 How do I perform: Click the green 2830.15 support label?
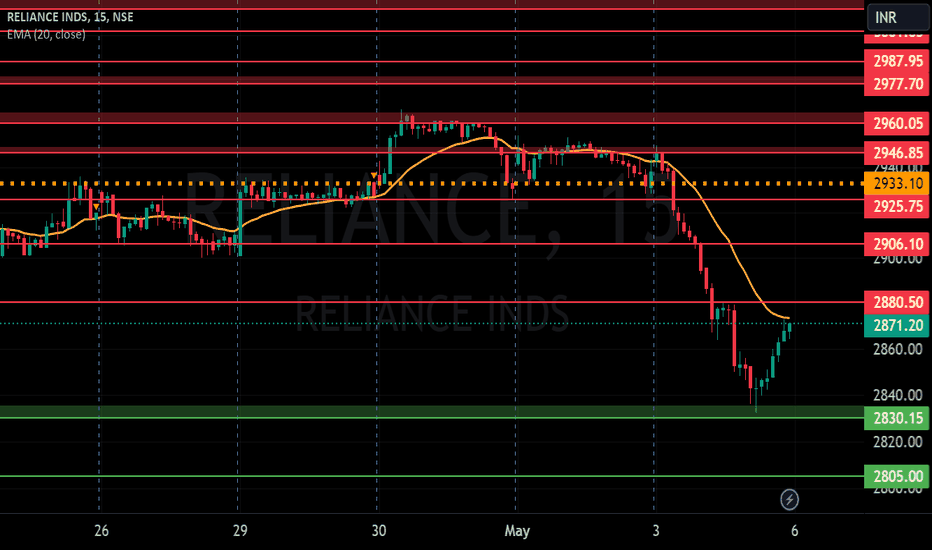(898, 418)
